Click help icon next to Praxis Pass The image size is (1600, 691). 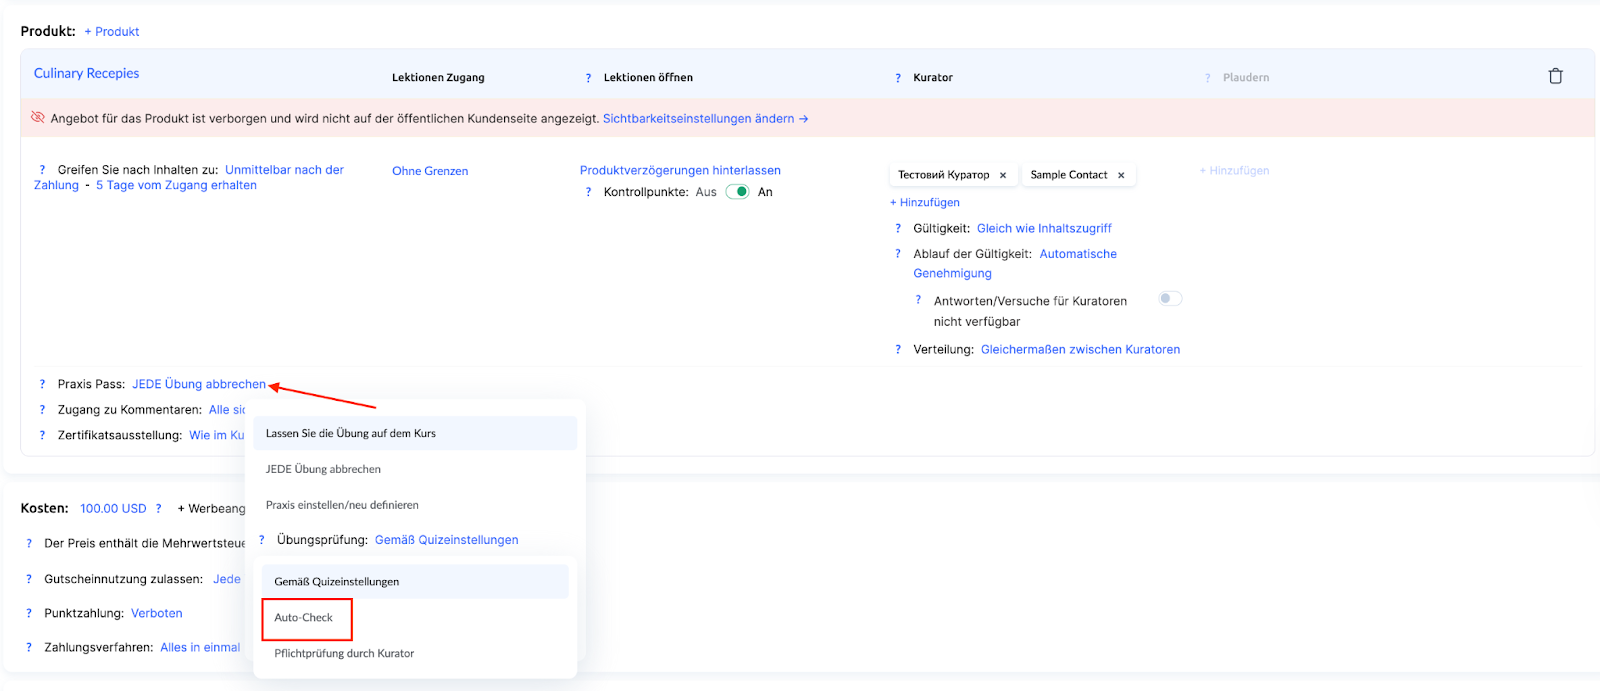point(42,384)
